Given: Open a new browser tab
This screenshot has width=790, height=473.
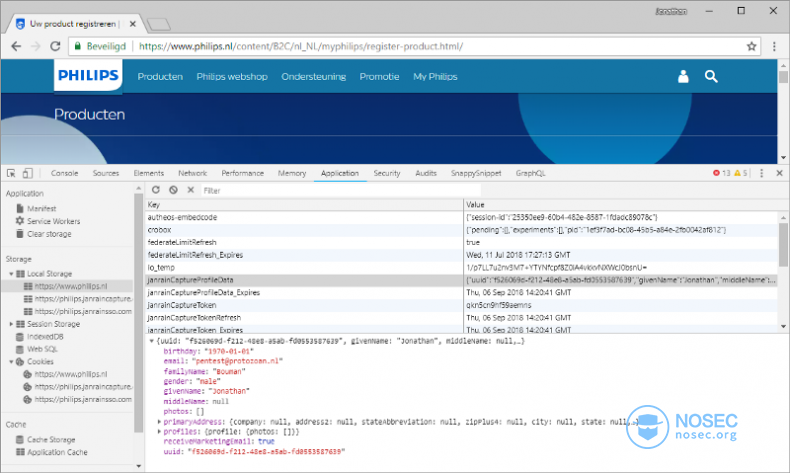Looking at the screenshot, I should click(159, 24).
